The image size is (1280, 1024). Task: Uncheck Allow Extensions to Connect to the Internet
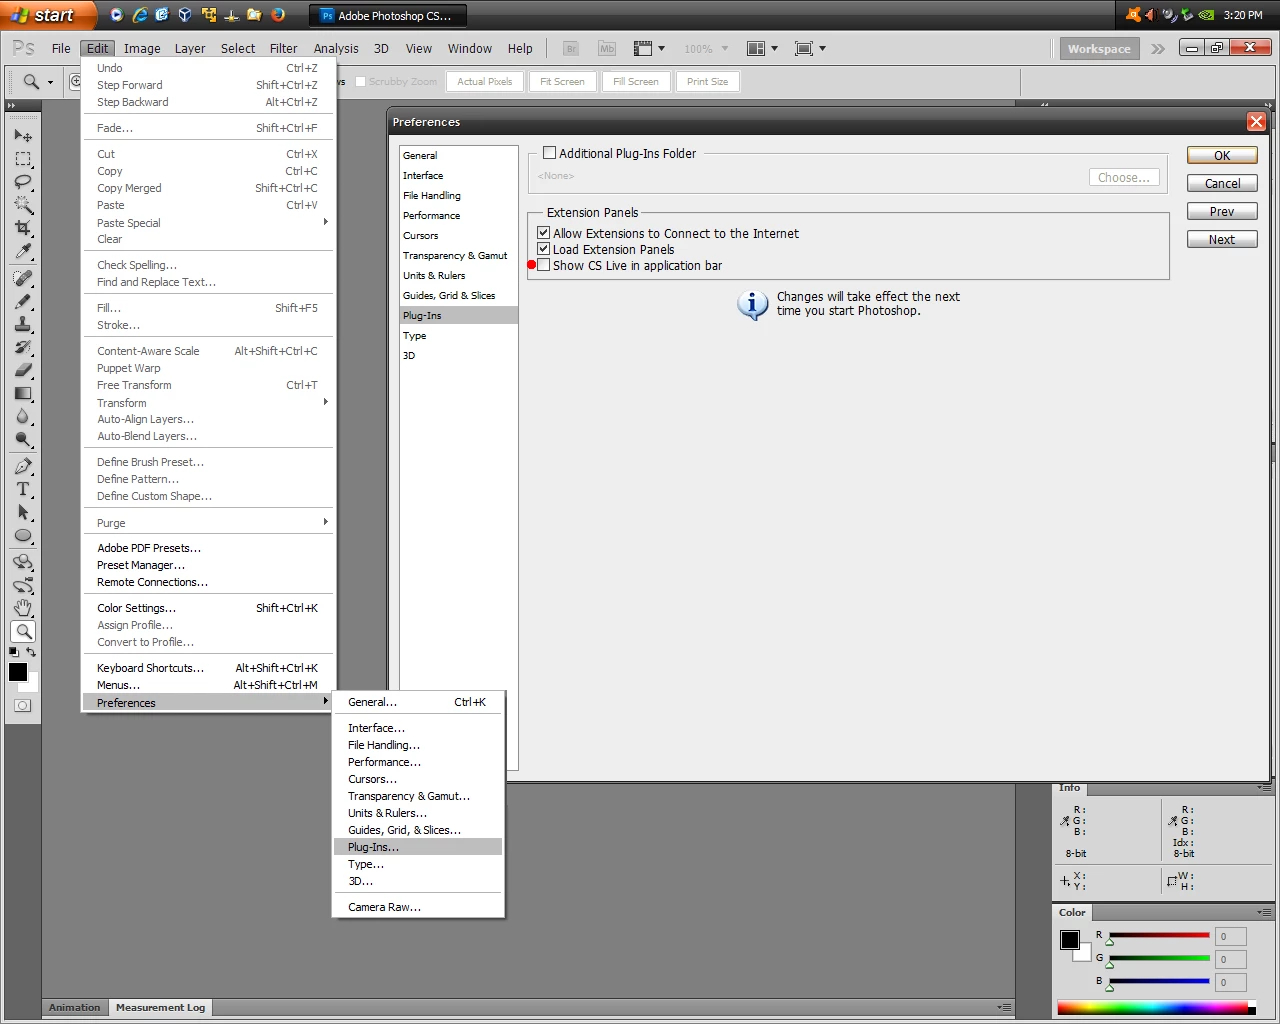coord(544,233)
